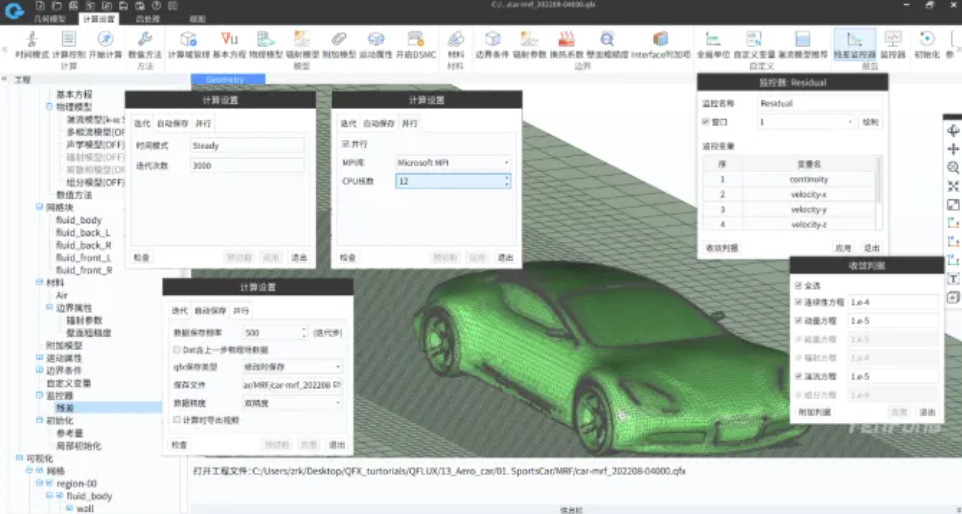Click the 迭代次数 input field showing 3000
Viewport: 962px width, 514px height.
tap(246, 165)
